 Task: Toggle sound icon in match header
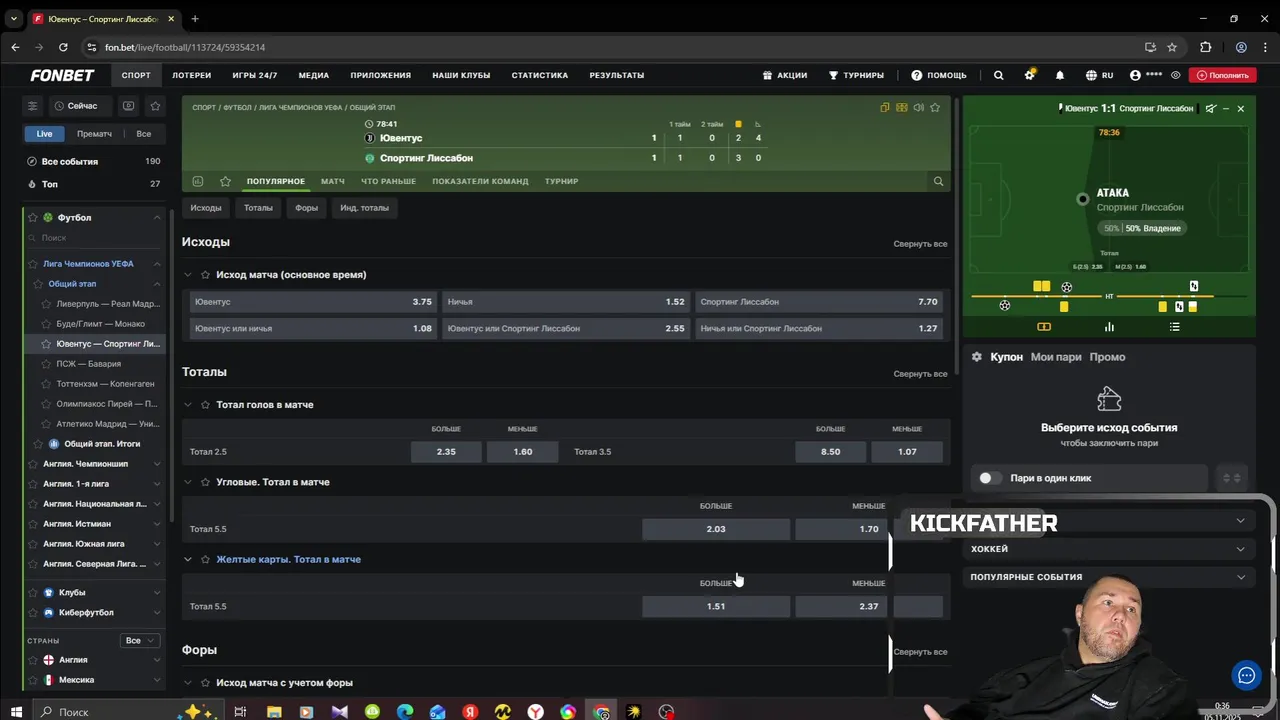click(x=918, y=107)
